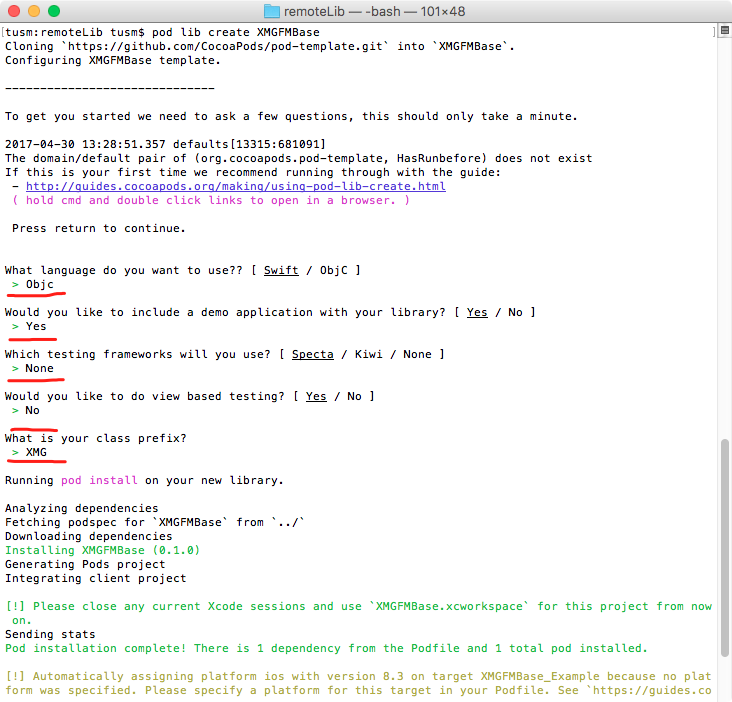Click the 'Analyzing dependencies' line

[82, 508]
